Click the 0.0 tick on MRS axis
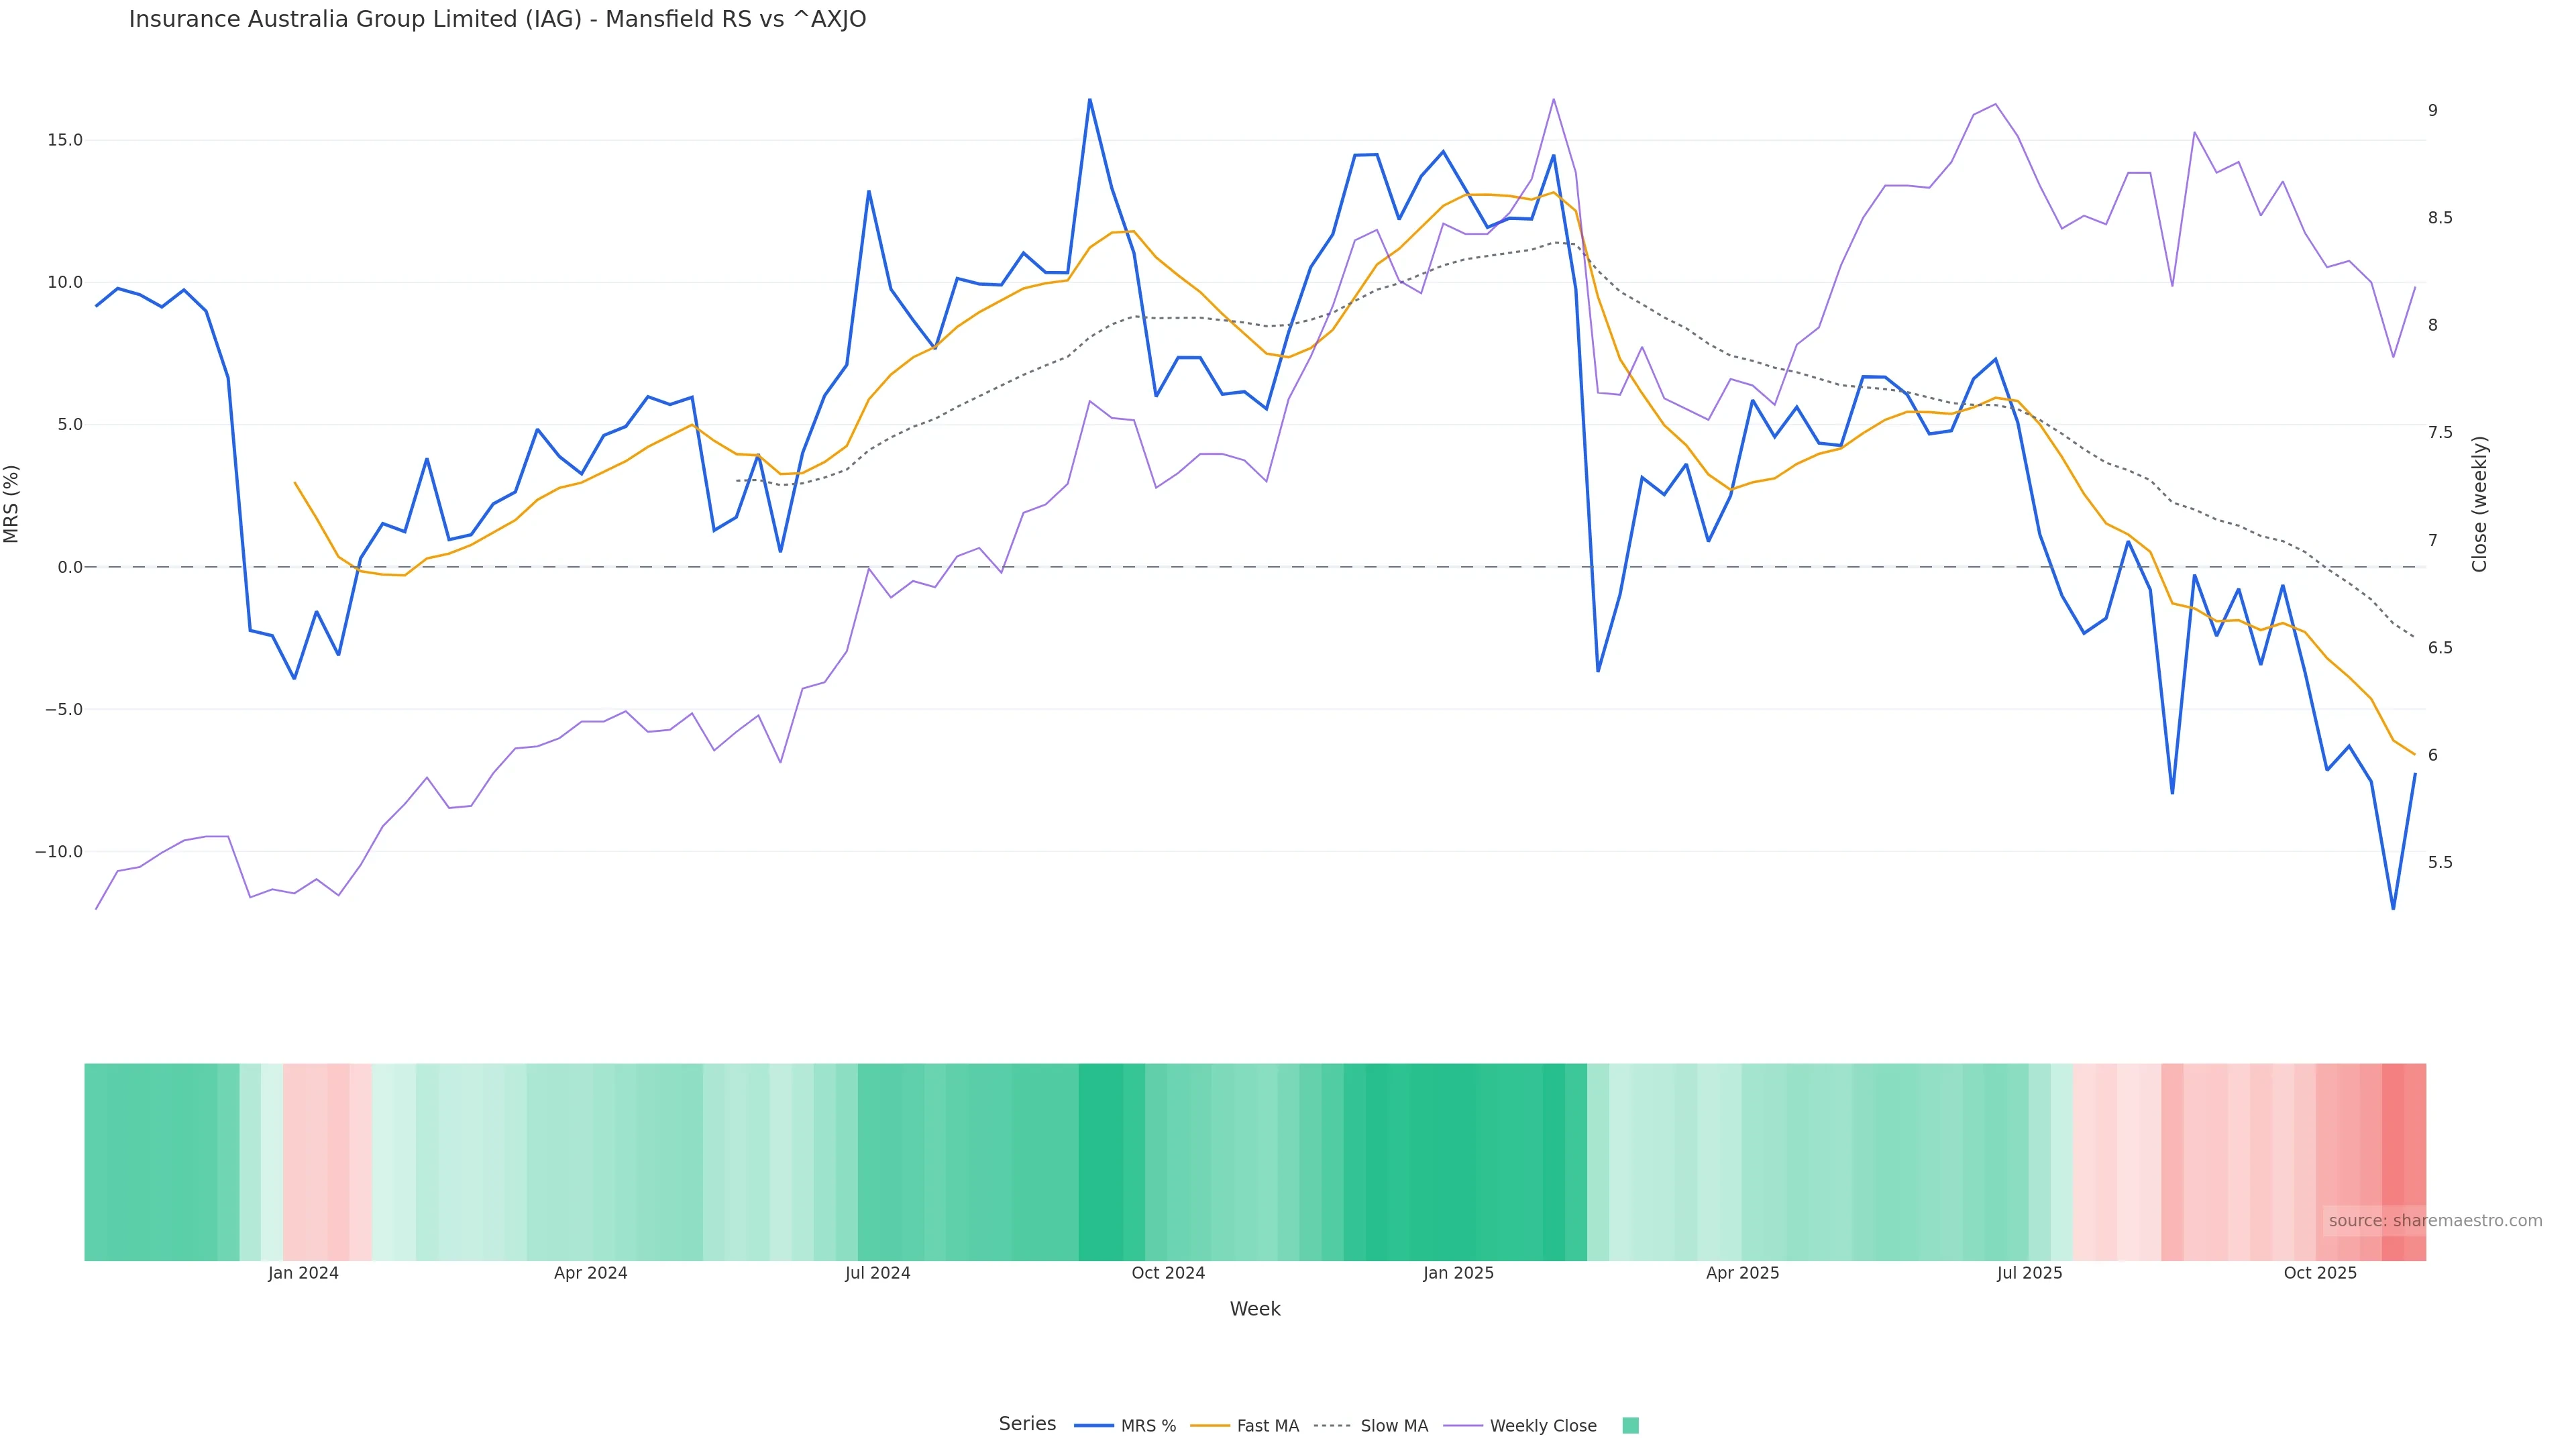Viewport: 2576px width, 1449px height. coord(70,567)
